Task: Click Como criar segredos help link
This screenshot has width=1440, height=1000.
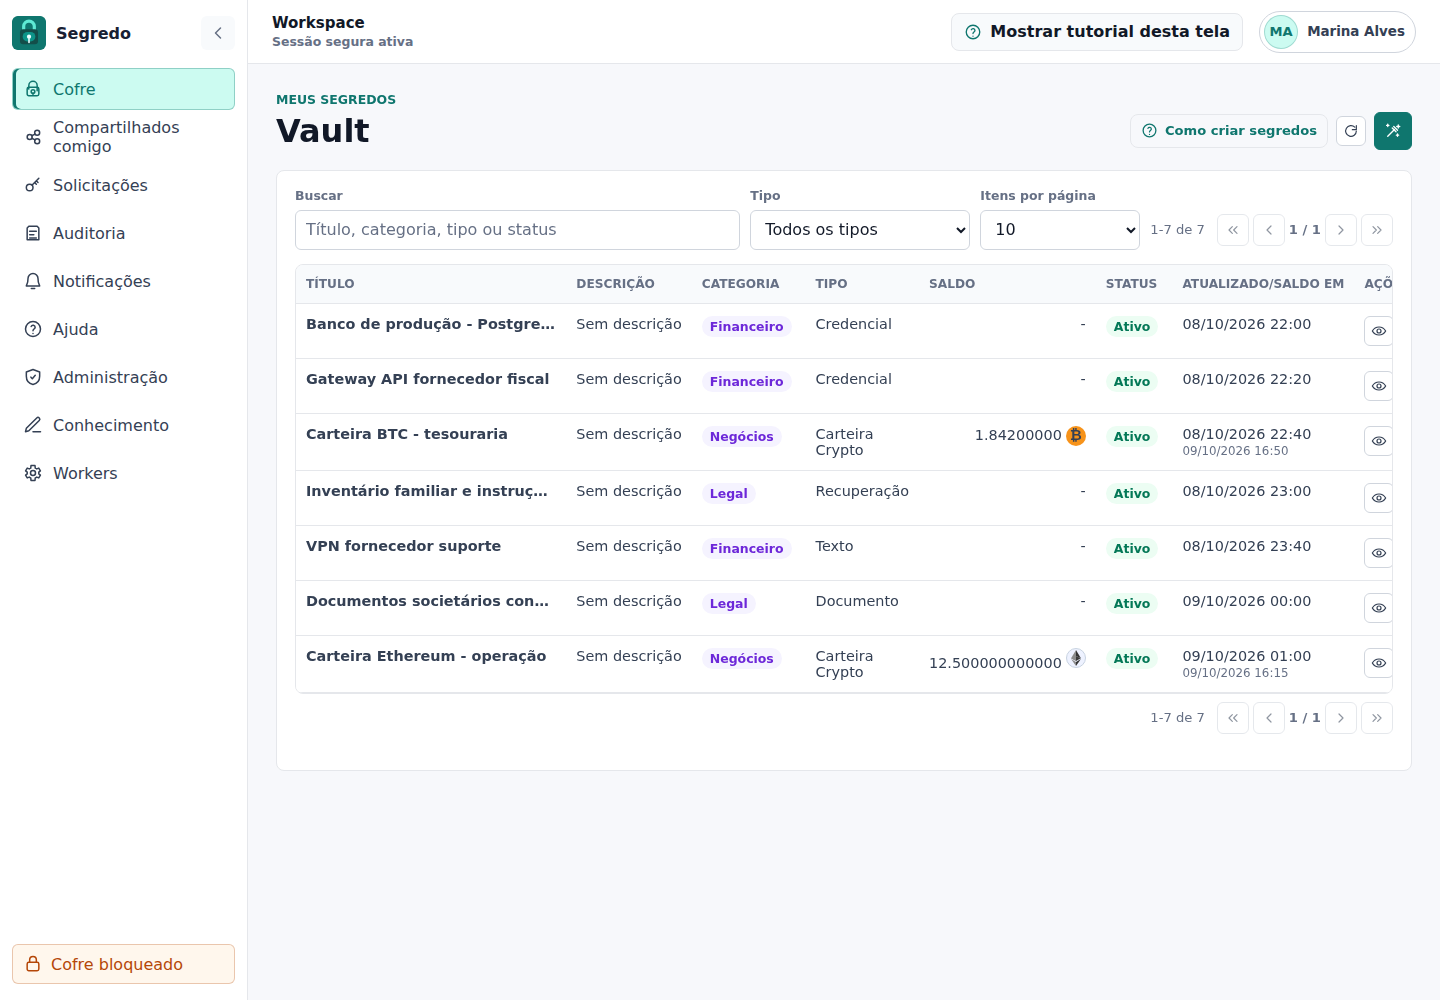Action: [x=1229, y=131]
